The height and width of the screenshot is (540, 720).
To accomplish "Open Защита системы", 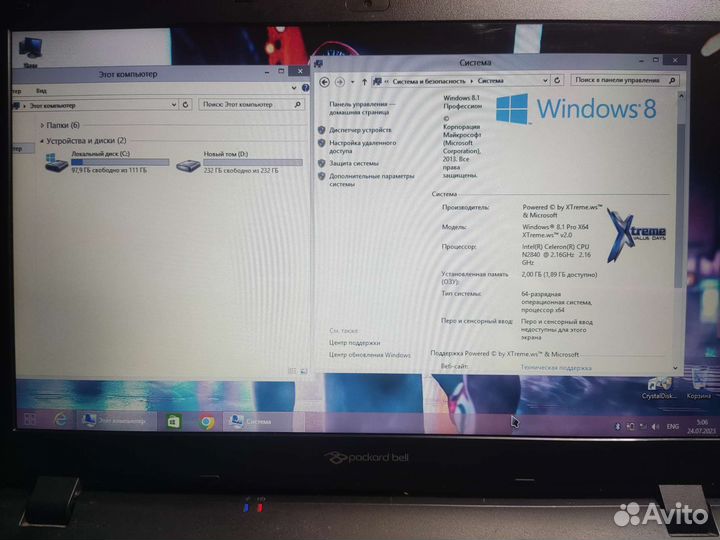I will [354, 163].
